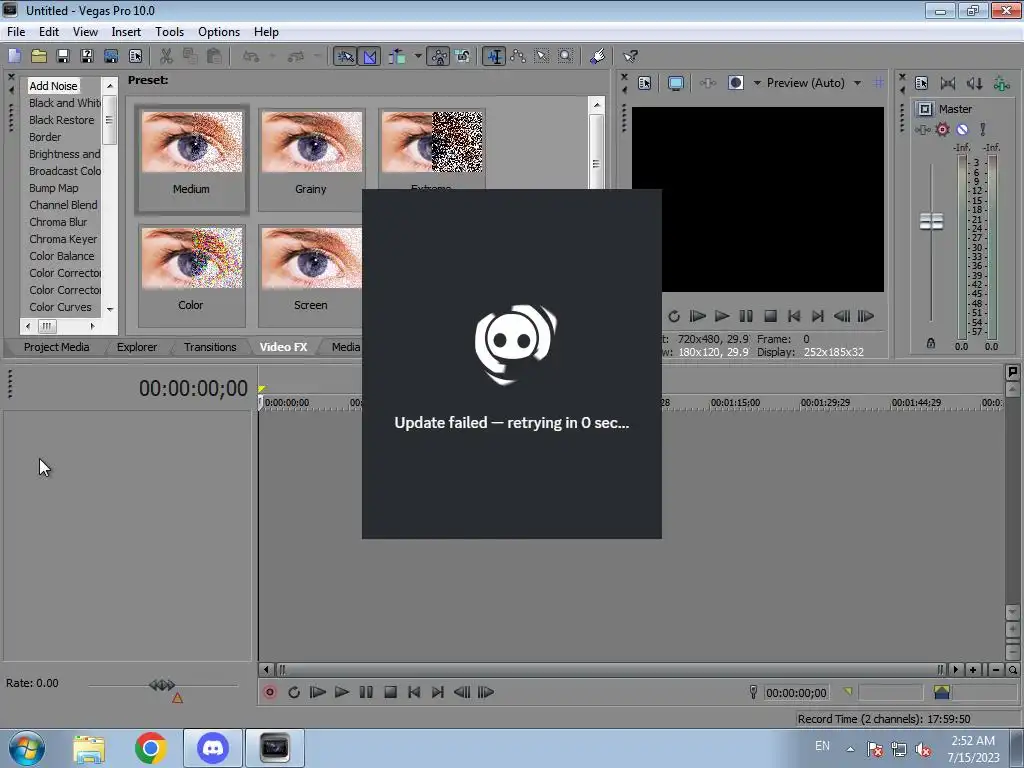This screenshot has width=1024, height=768.
Task: Toggle Auto Ripple icon
Action: click(397, 56)
